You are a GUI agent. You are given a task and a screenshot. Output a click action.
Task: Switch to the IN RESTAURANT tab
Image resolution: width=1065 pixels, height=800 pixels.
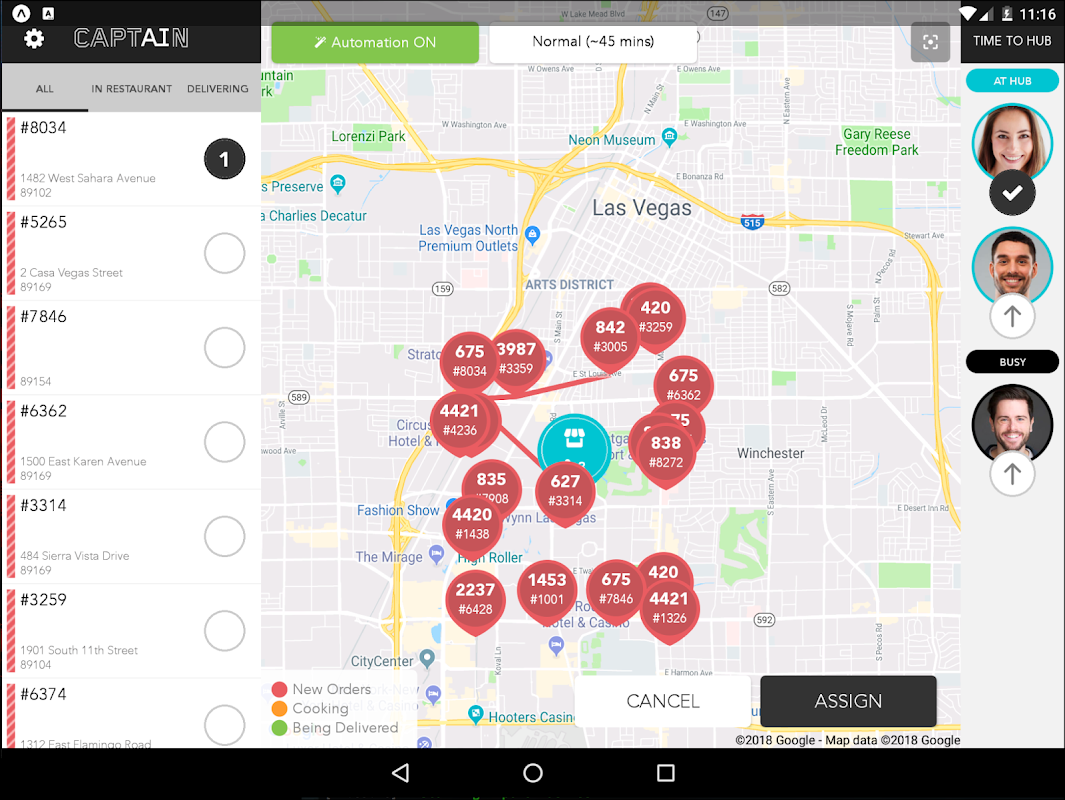pos(132,88)
